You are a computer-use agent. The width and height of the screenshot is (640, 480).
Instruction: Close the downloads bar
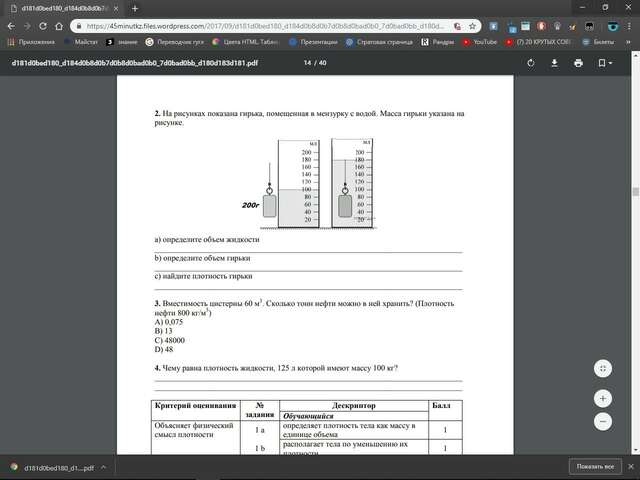coord(631,467)
